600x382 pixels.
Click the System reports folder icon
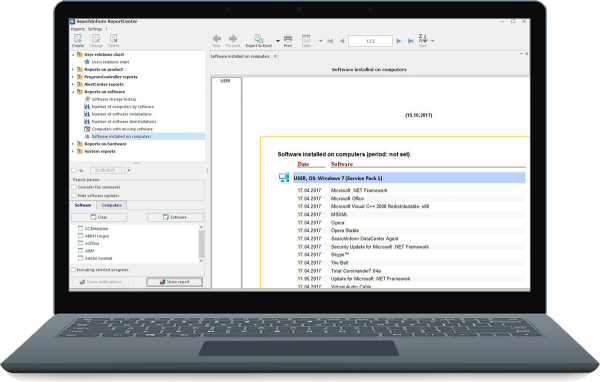[x=80, y=151]
